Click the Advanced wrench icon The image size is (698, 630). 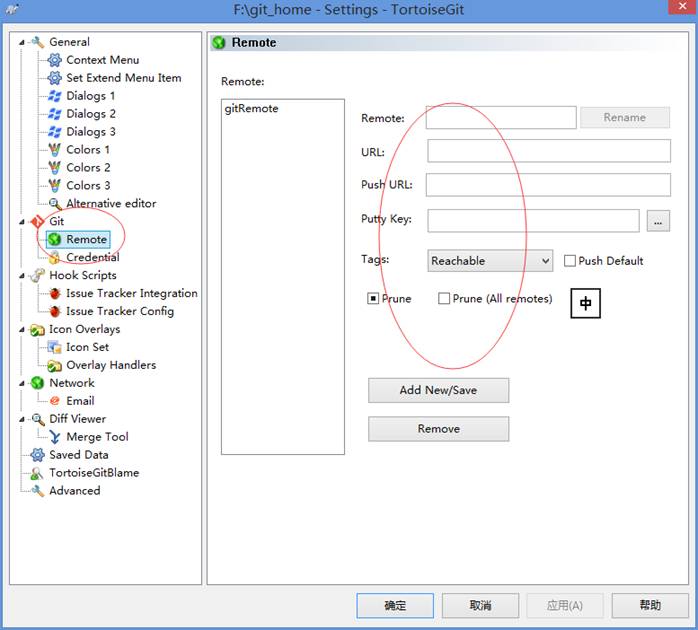coord(37,491)
